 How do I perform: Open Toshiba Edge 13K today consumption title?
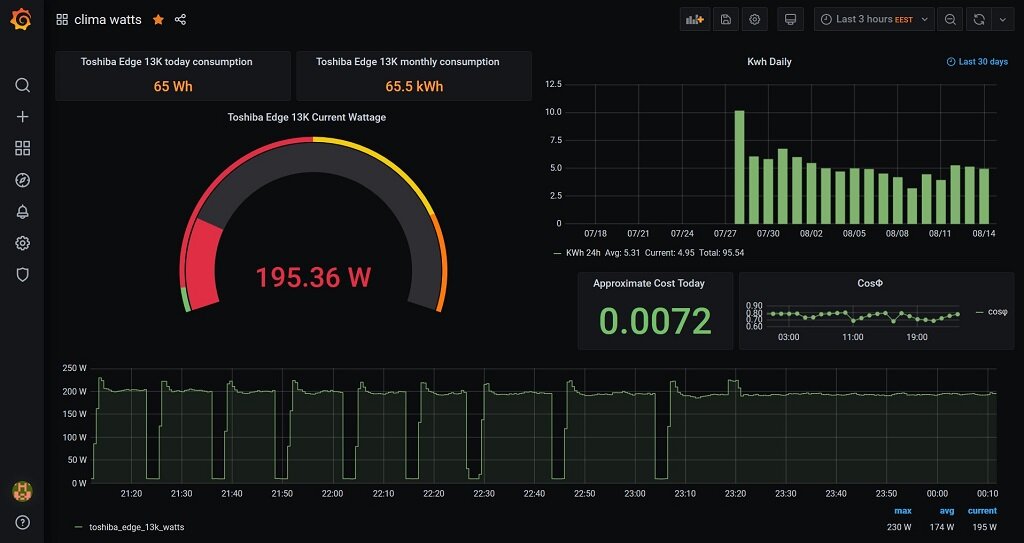[x=167, y=62]
